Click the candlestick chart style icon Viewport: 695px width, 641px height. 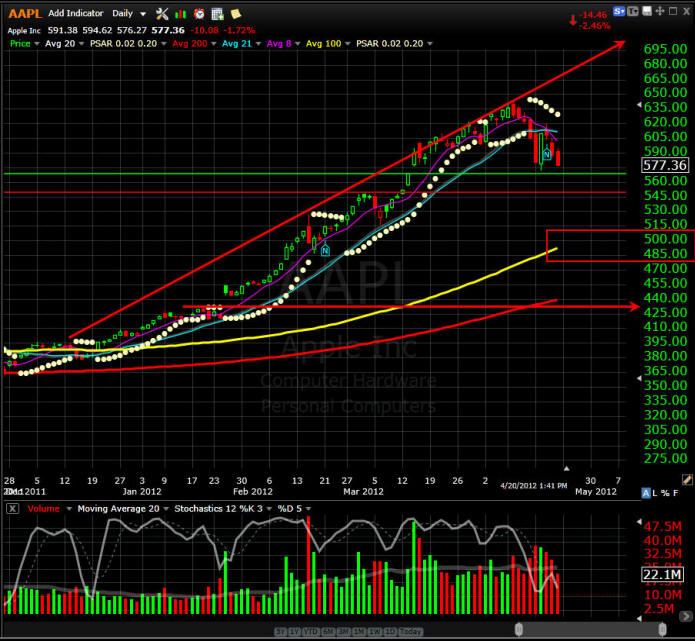180,14
